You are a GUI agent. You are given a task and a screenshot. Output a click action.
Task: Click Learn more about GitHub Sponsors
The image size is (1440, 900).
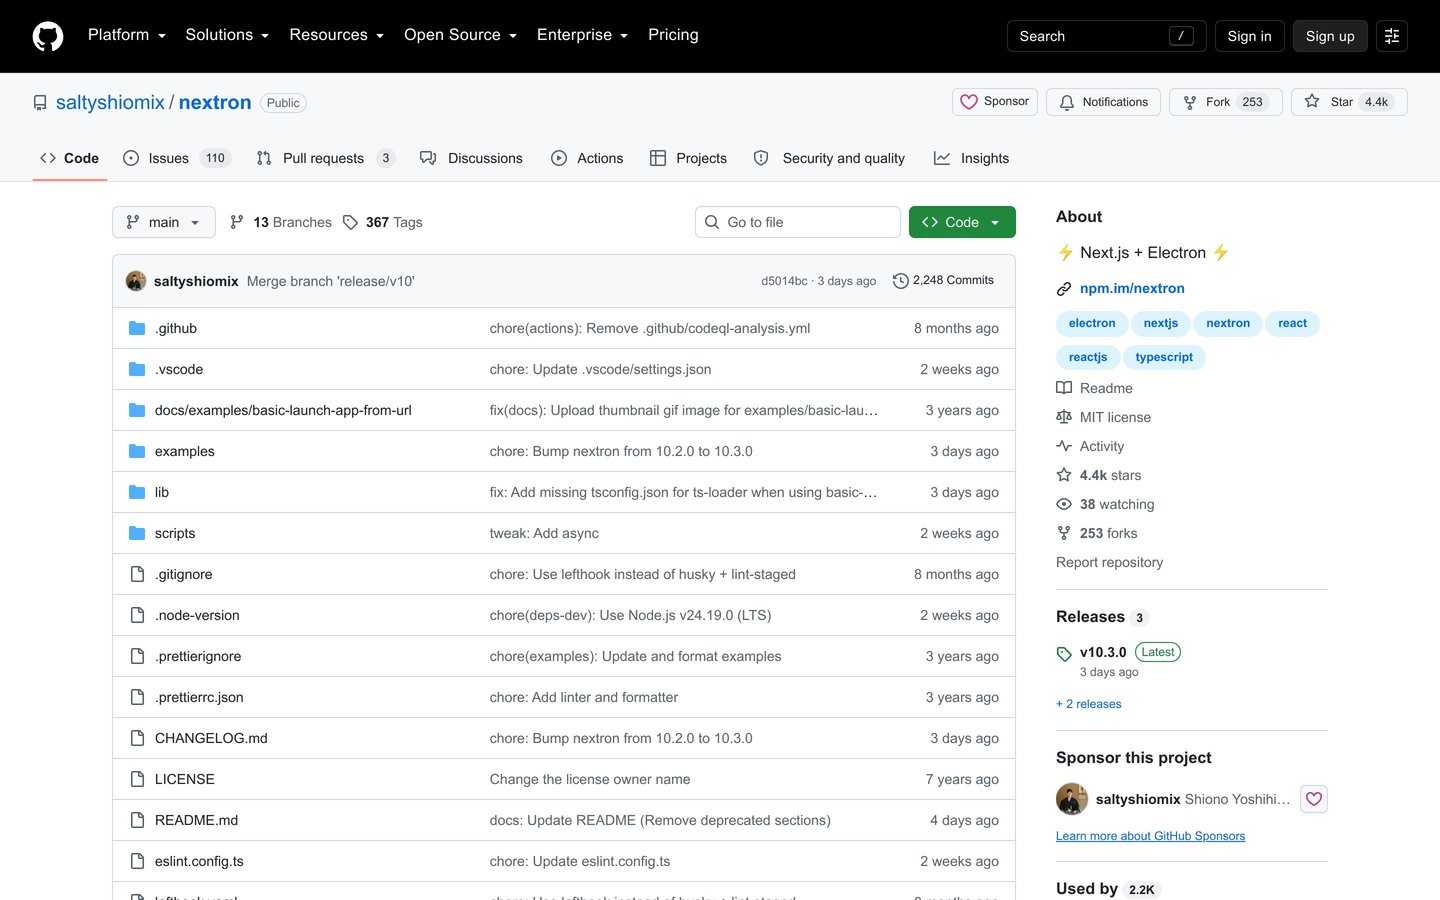1150,836
